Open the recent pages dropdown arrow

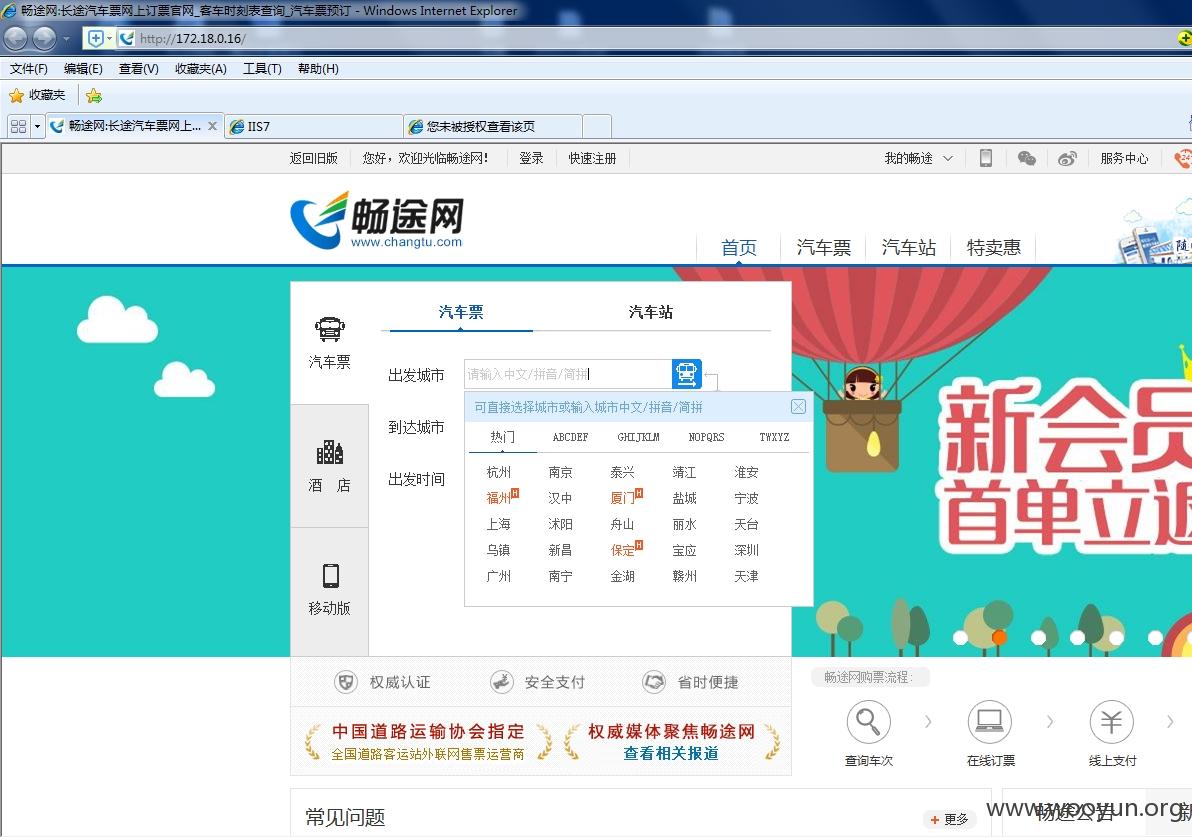(x=66, y=38)
